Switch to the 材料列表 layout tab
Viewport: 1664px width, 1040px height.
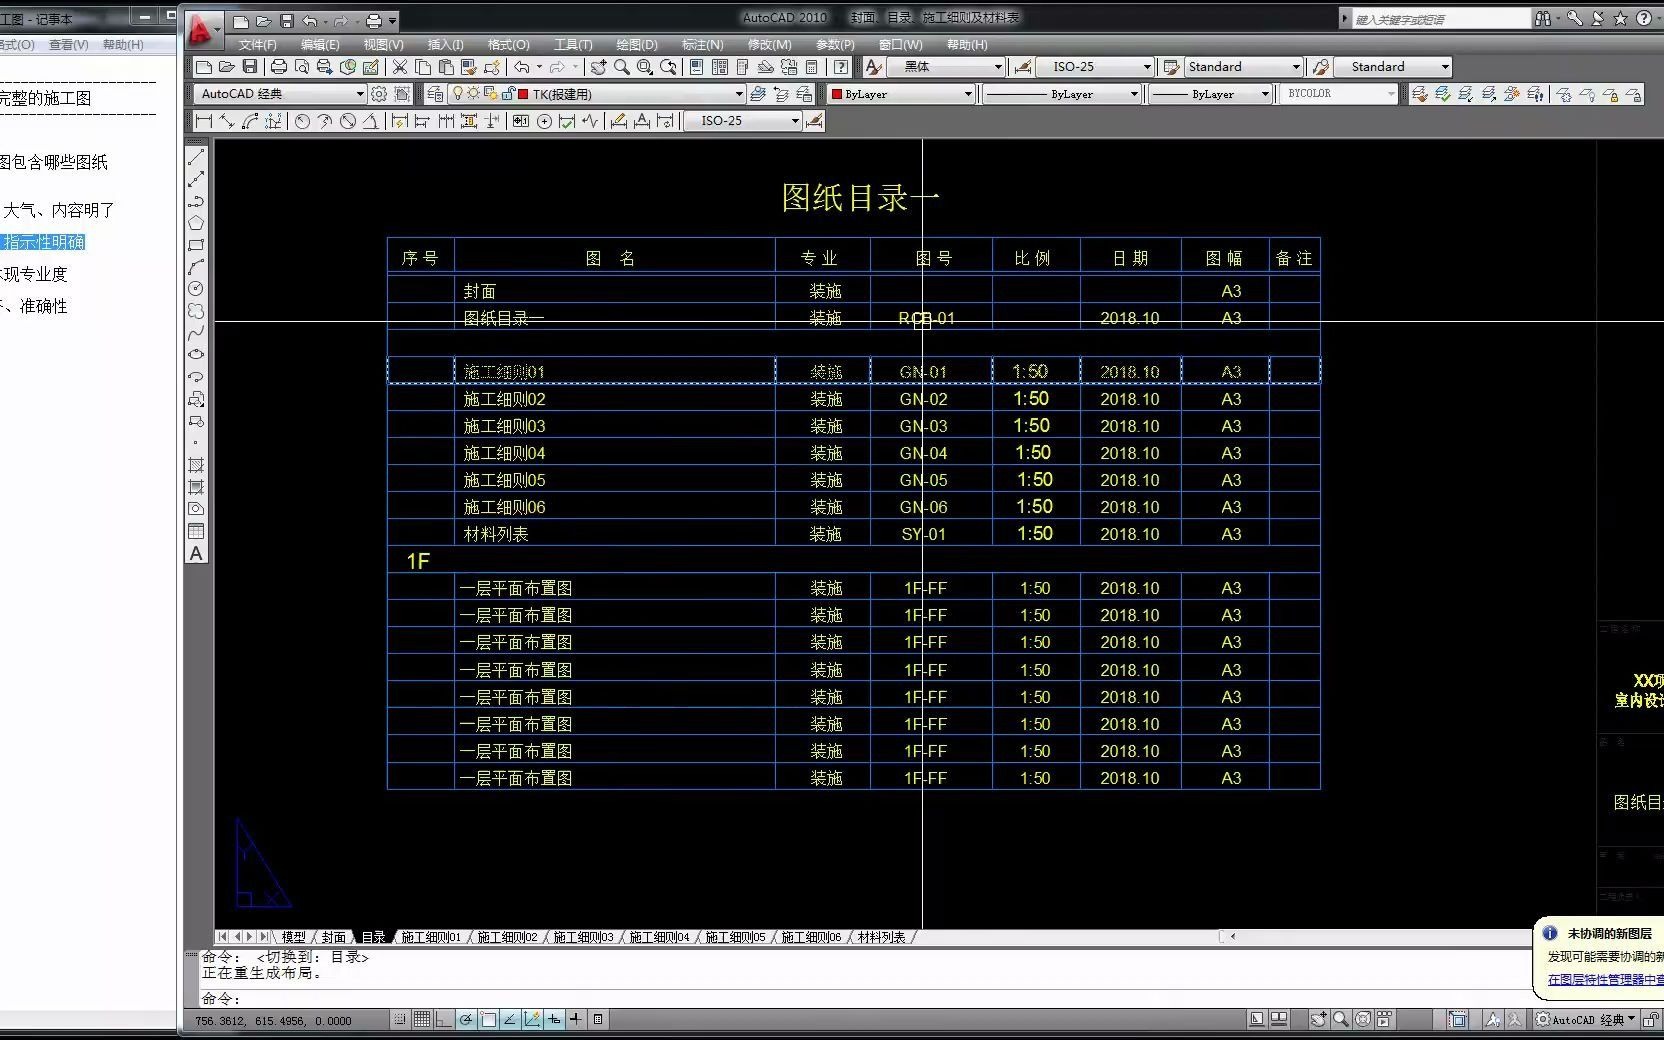(x=880, y=938)
